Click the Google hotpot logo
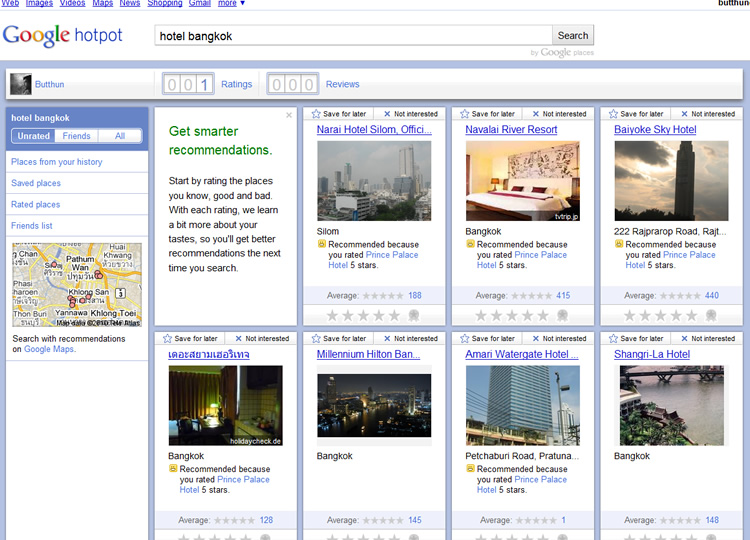The width and height of the screenshot is (750, 540). coord(63,35)
